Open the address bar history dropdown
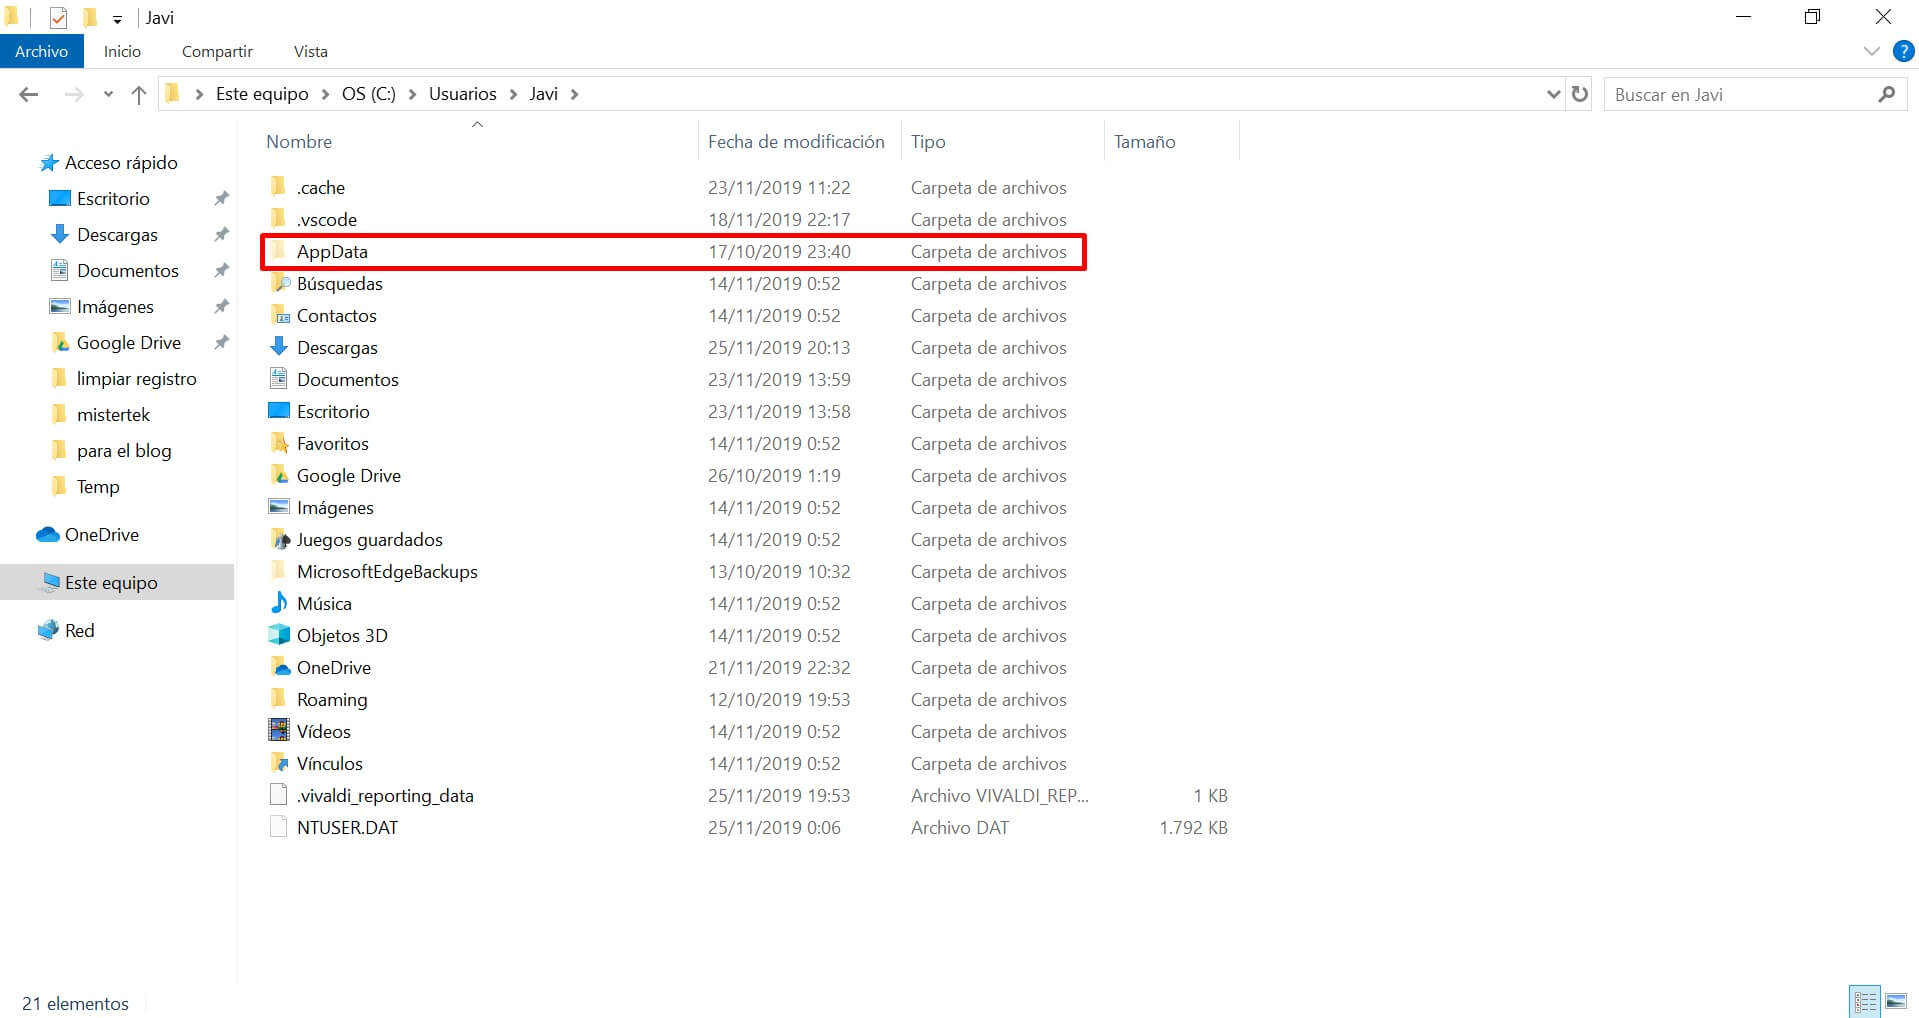 point(1553,94)
